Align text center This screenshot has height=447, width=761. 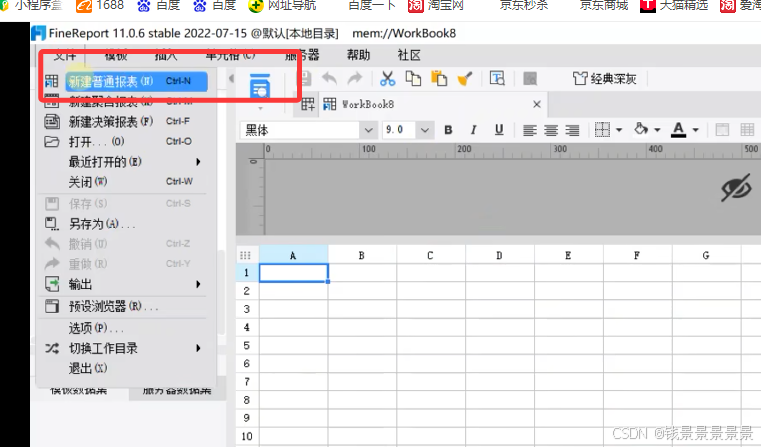[x=551, y=130]
